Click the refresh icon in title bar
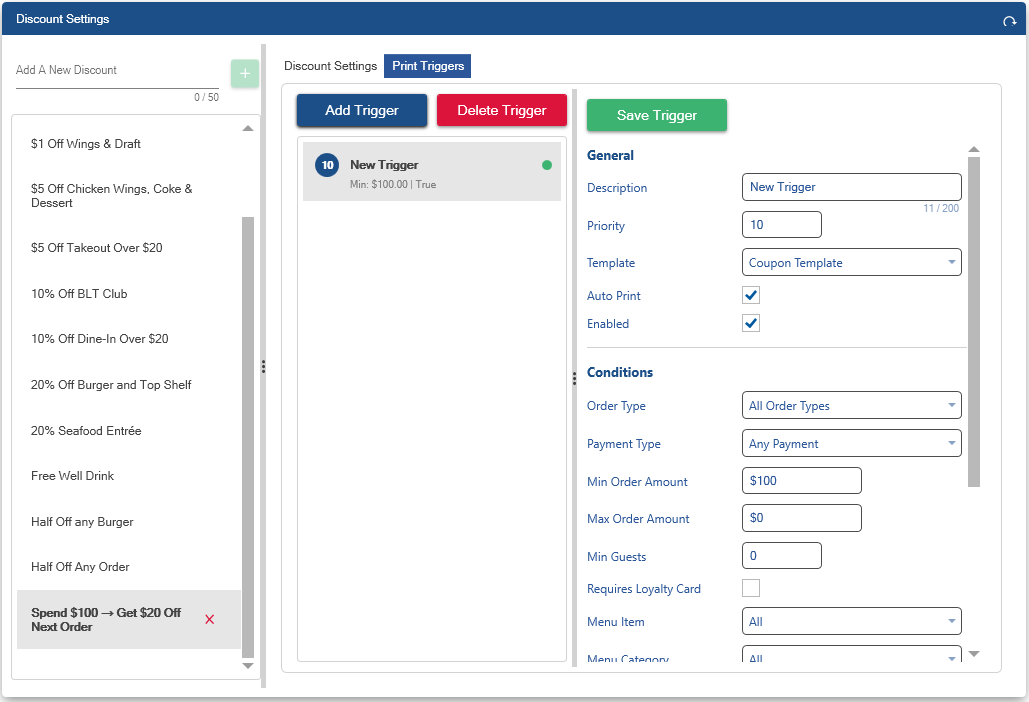This screenshot has height=702, width=1029. tap(1009, 21)
